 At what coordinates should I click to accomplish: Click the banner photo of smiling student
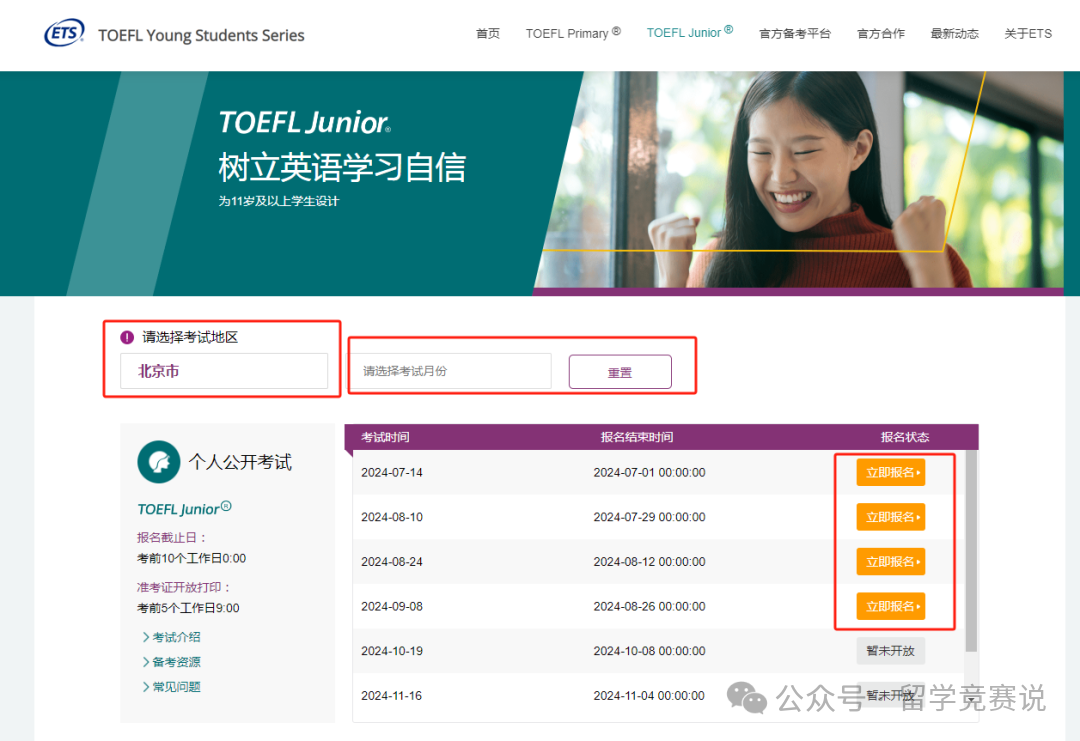[x=799, y=180]
